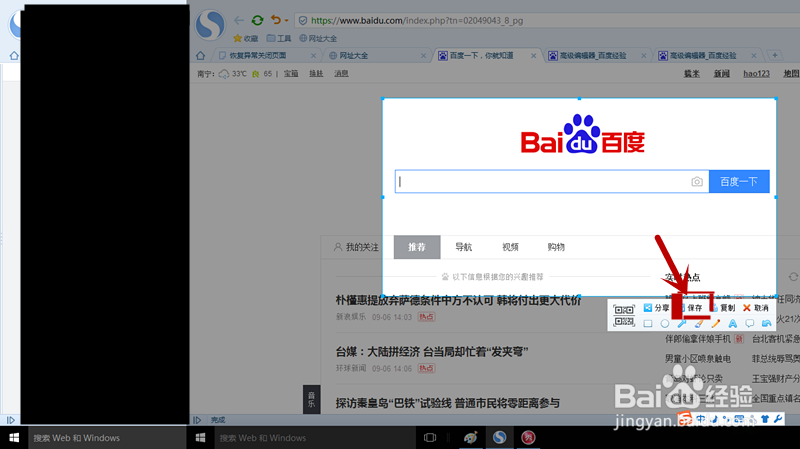
Task: Select the 导航 tab
Action: click(x=463, y=247)
